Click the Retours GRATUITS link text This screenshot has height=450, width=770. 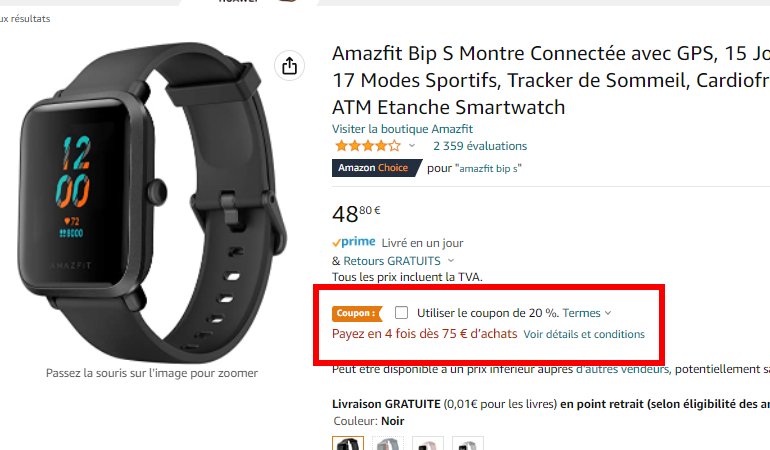(392, 261)
